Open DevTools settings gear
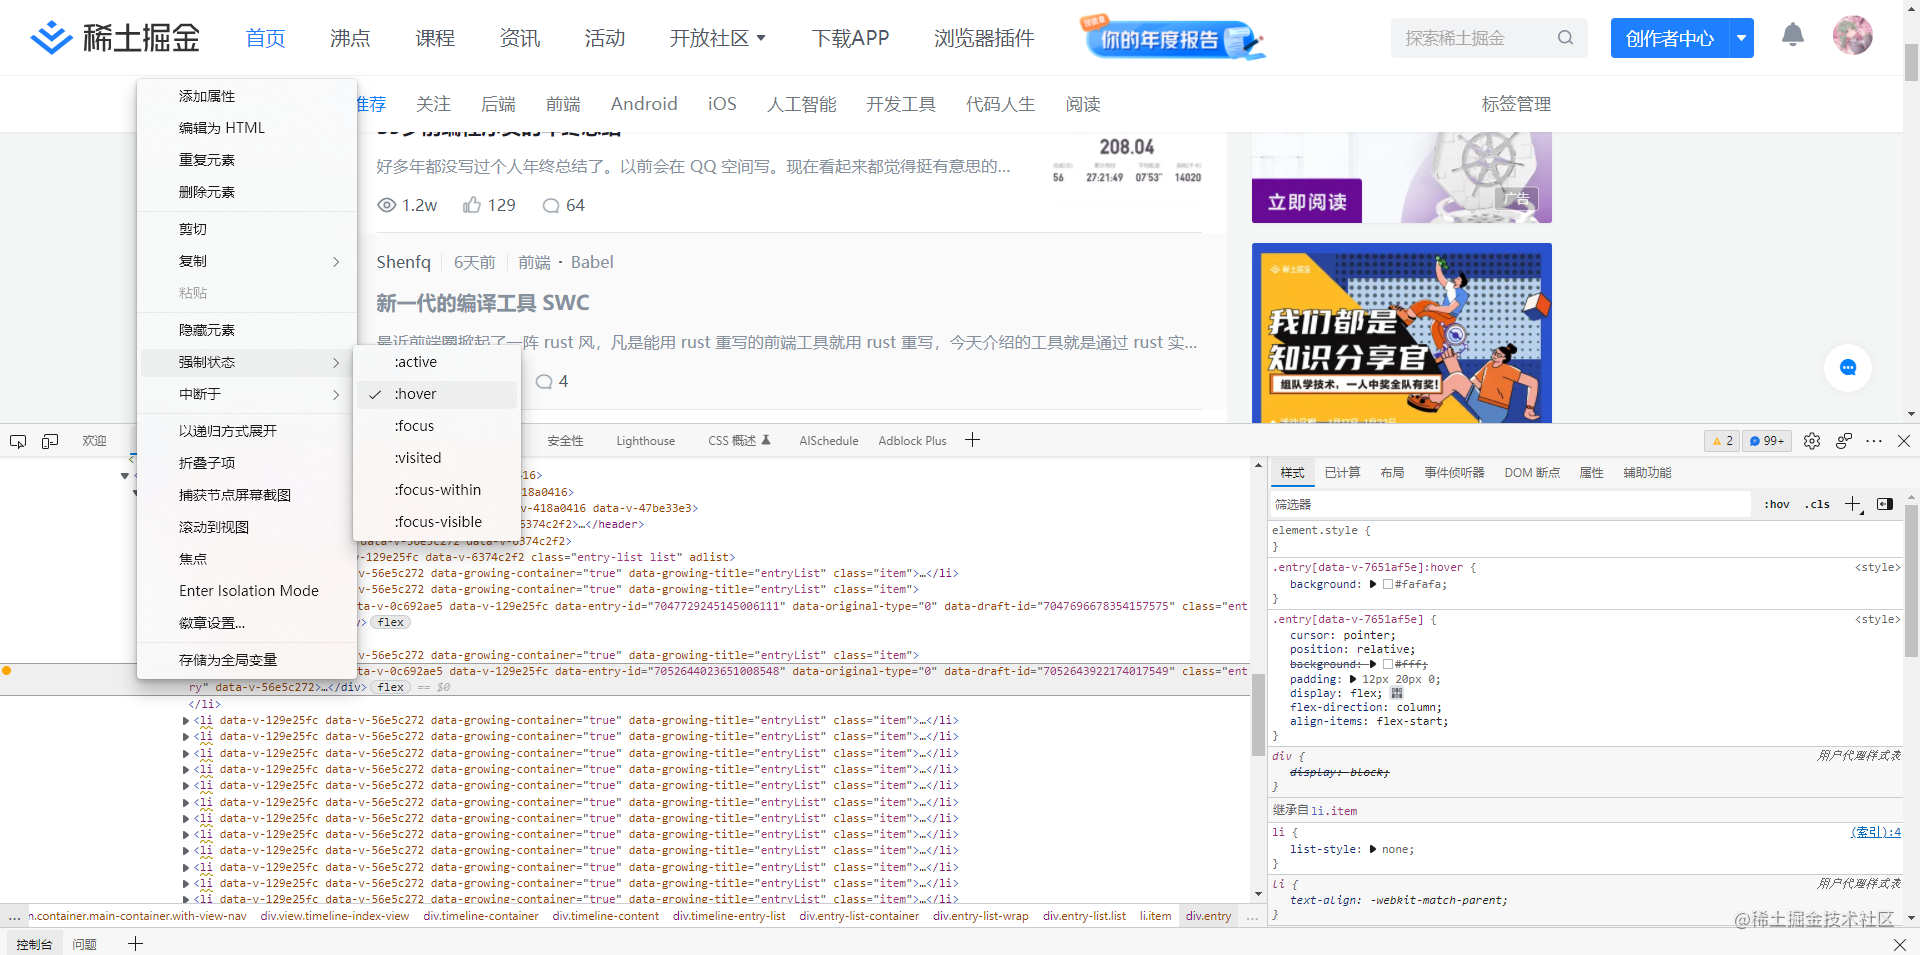 click(1812, 441)
